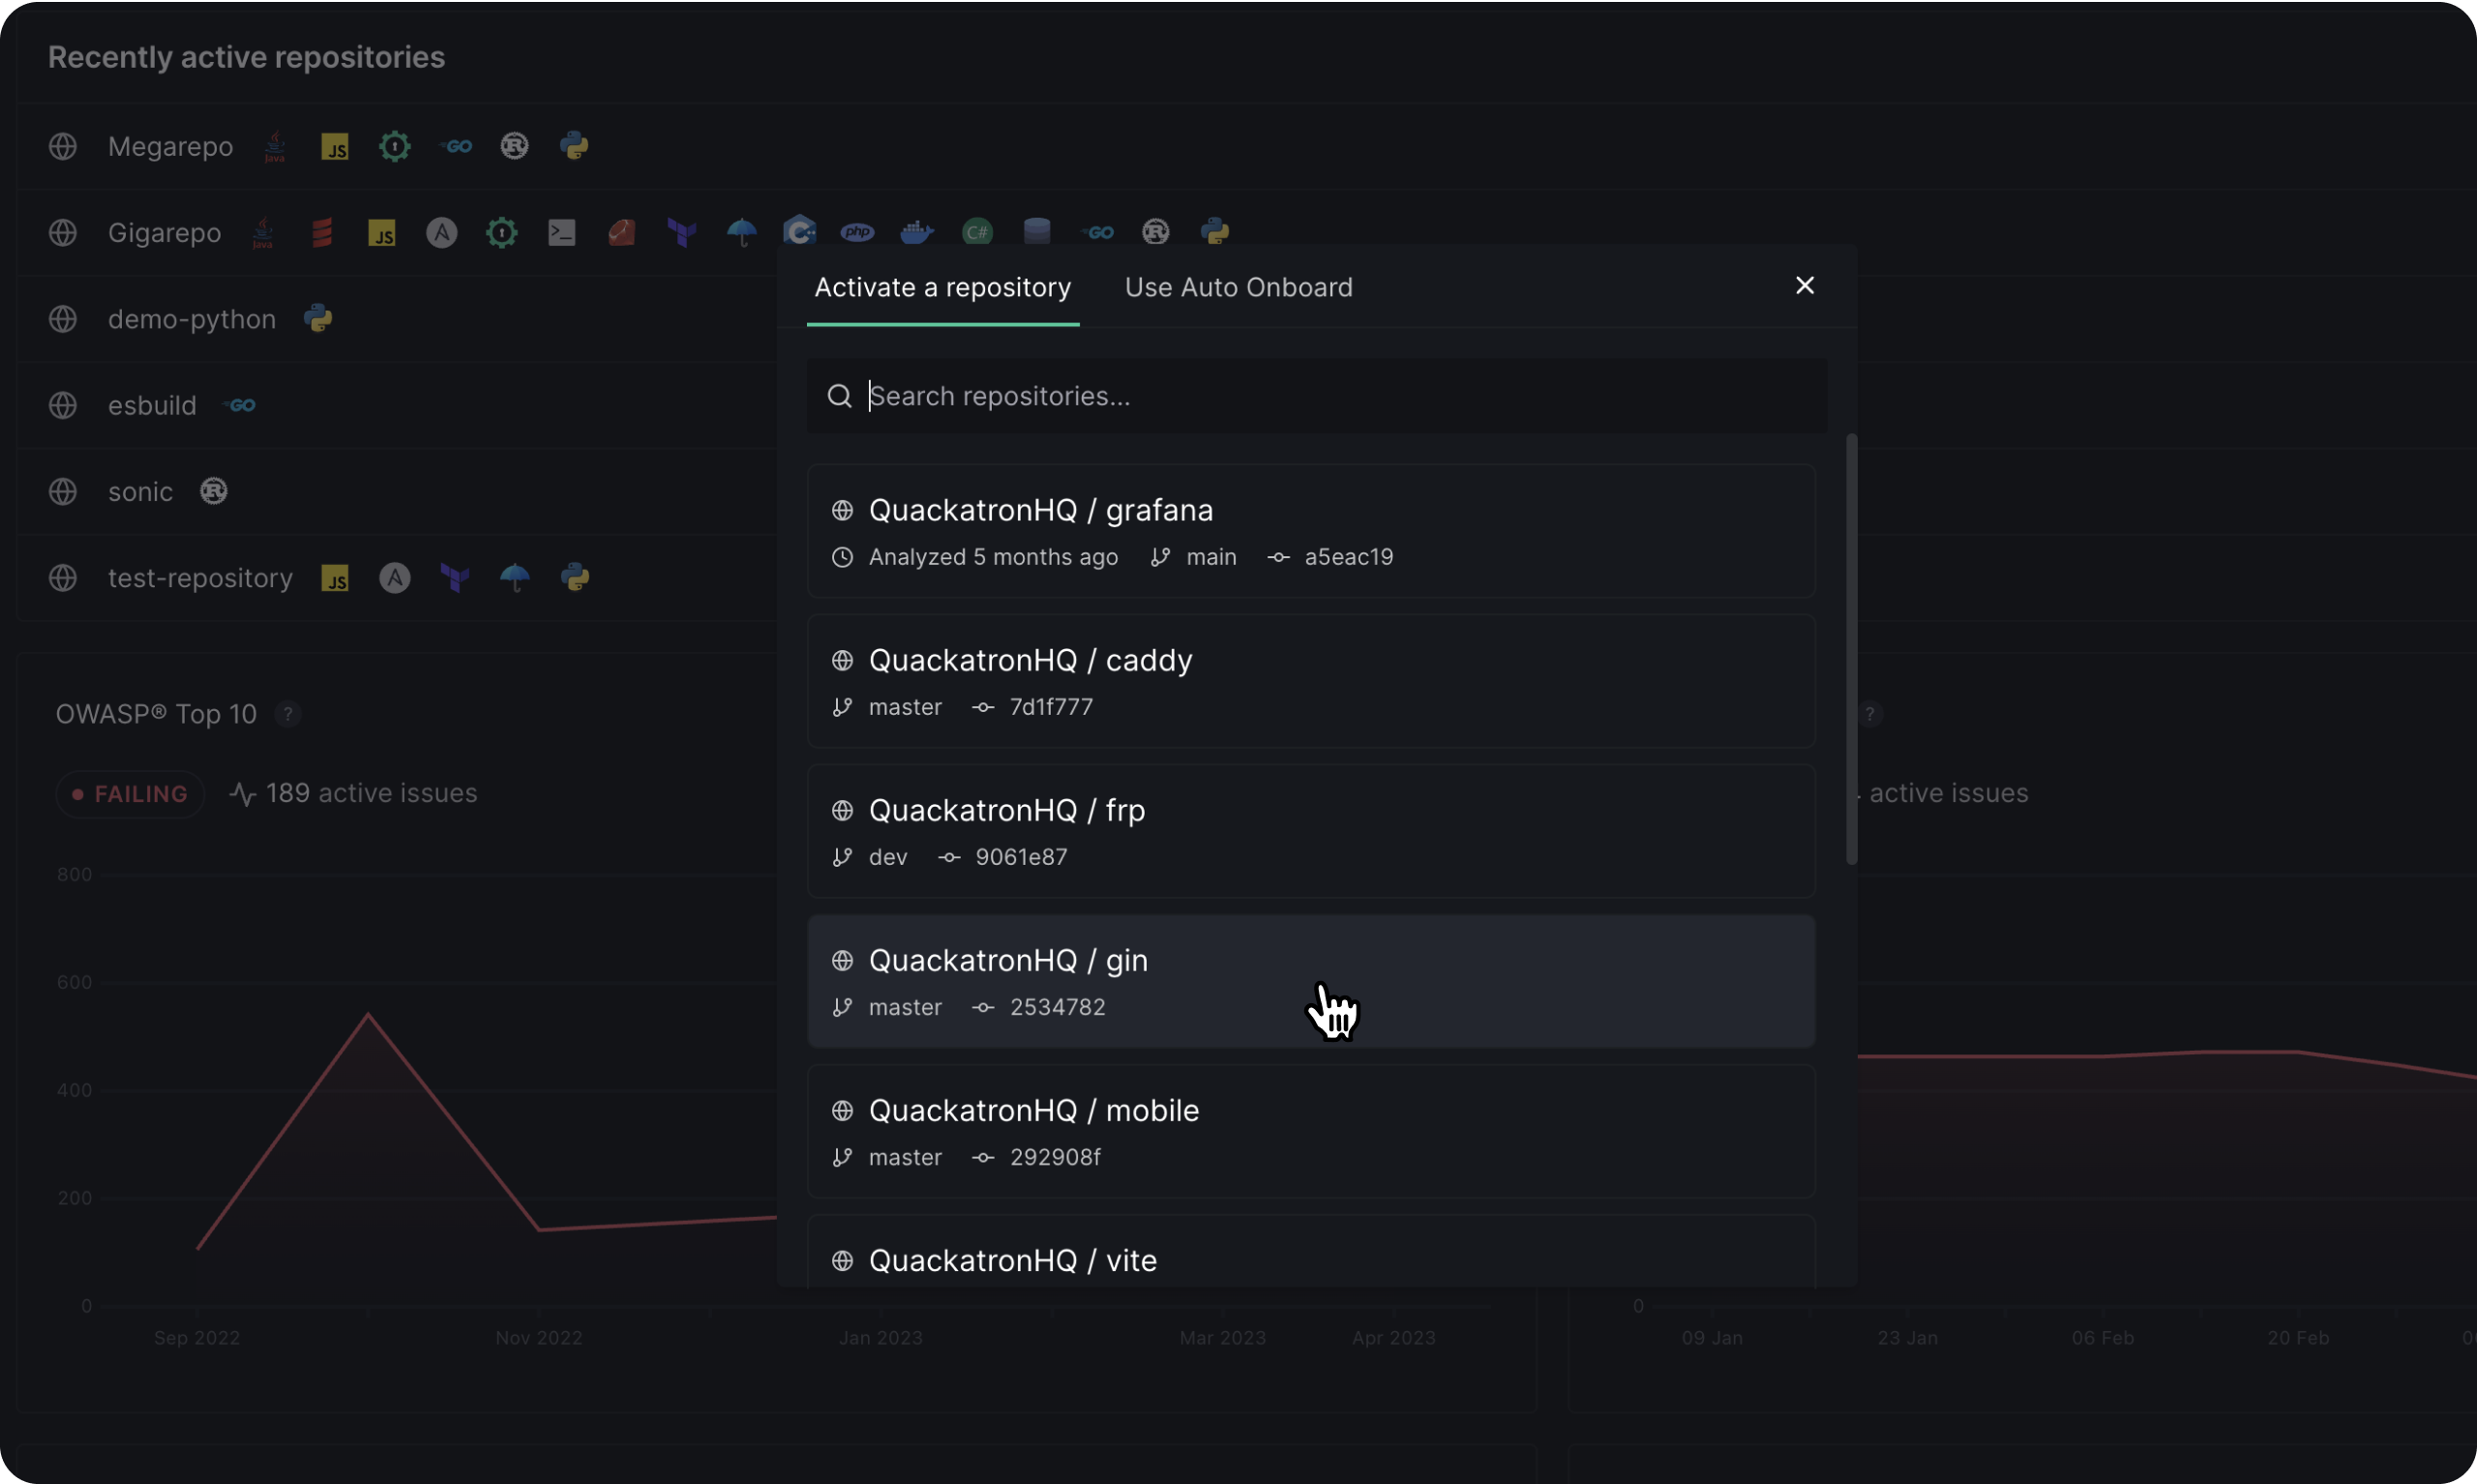Click the Go icon beside esbuild
Image resolution: width=2477 pixels, height=1484 pixels.
tap(240, 405)
